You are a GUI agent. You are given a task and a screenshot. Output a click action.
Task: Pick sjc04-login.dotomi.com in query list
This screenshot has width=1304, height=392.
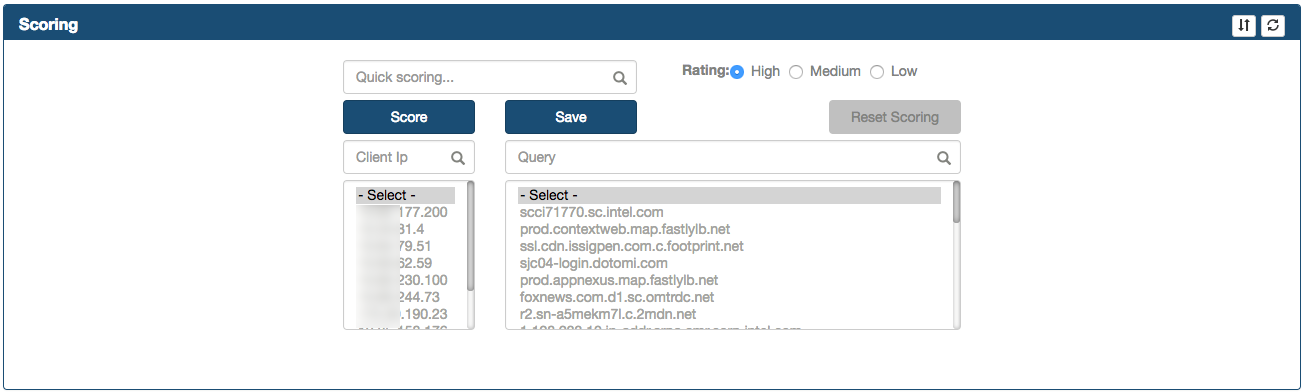(x=594, y=263)
